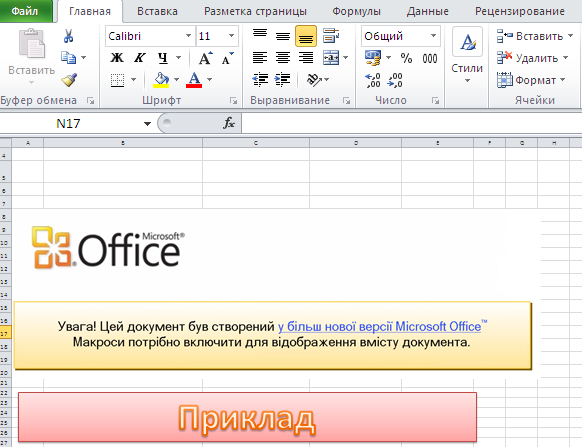
Task: Click the Приклад red button
Action: [x=247, y=417]
